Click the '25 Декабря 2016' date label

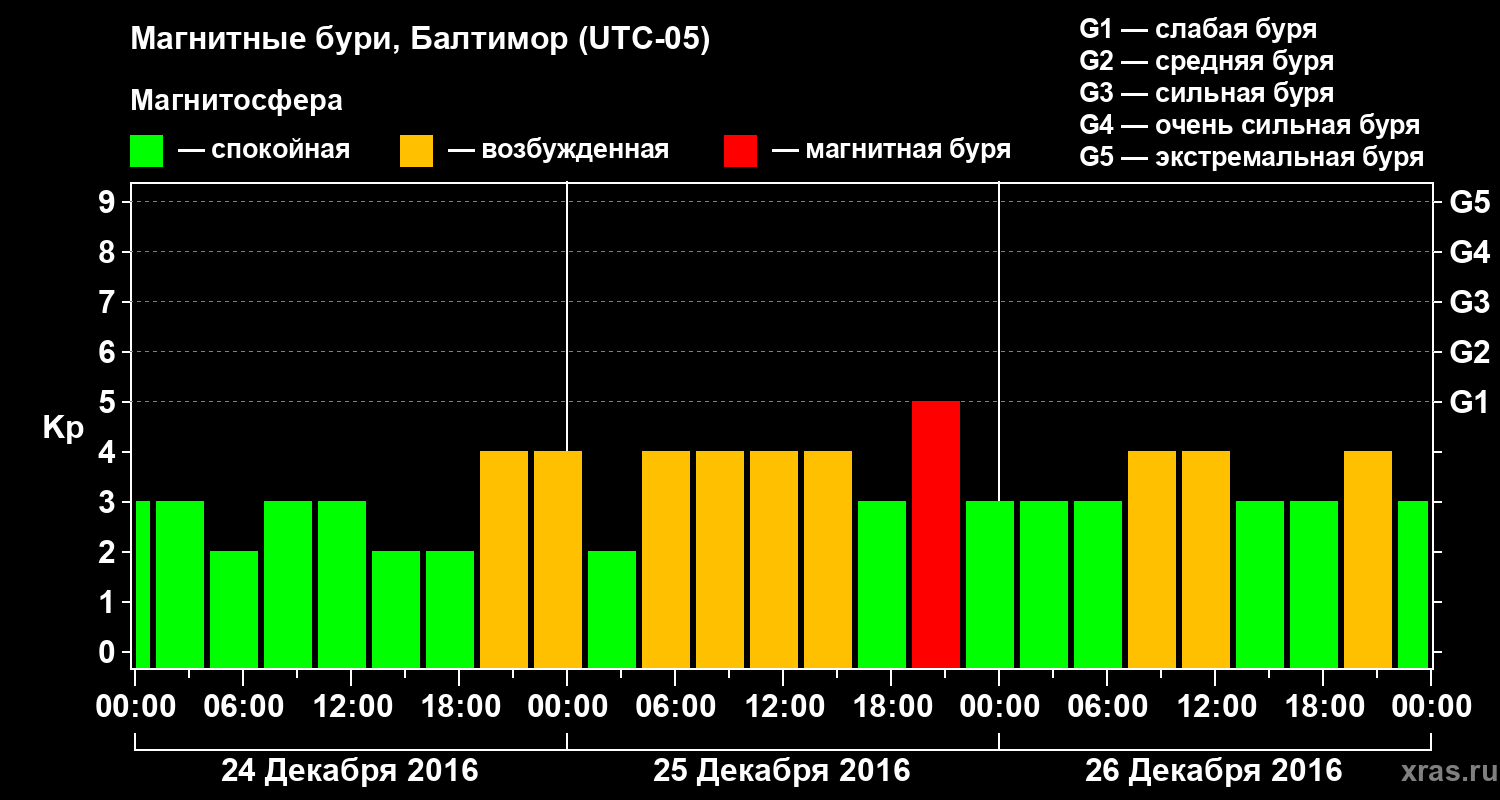click(x=782, y=771)
